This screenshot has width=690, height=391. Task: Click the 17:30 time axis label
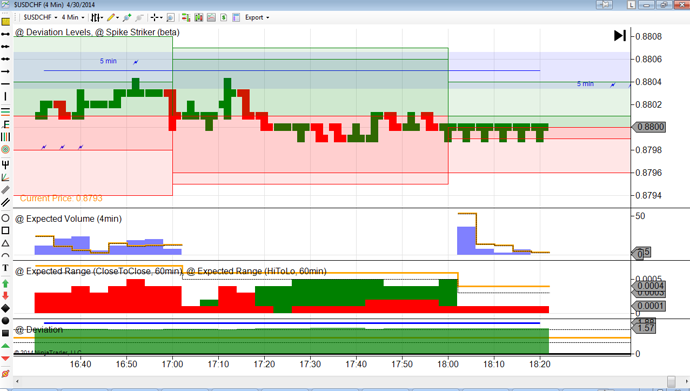click(x=310, y=364)
